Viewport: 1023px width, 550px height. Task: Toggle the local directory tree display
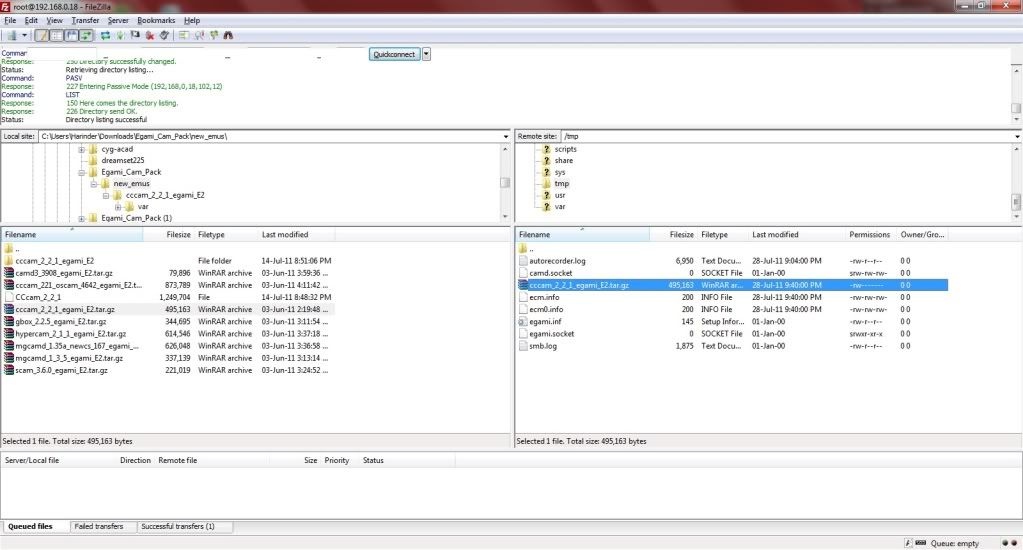(57, 35)
